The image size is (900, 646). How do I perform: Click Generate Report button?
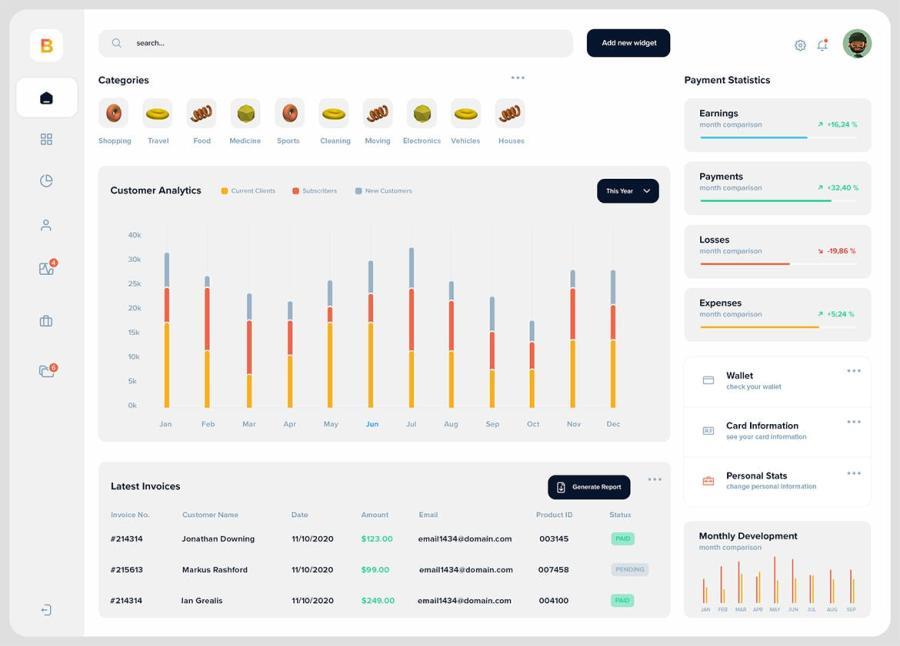(x=589, y=487)
